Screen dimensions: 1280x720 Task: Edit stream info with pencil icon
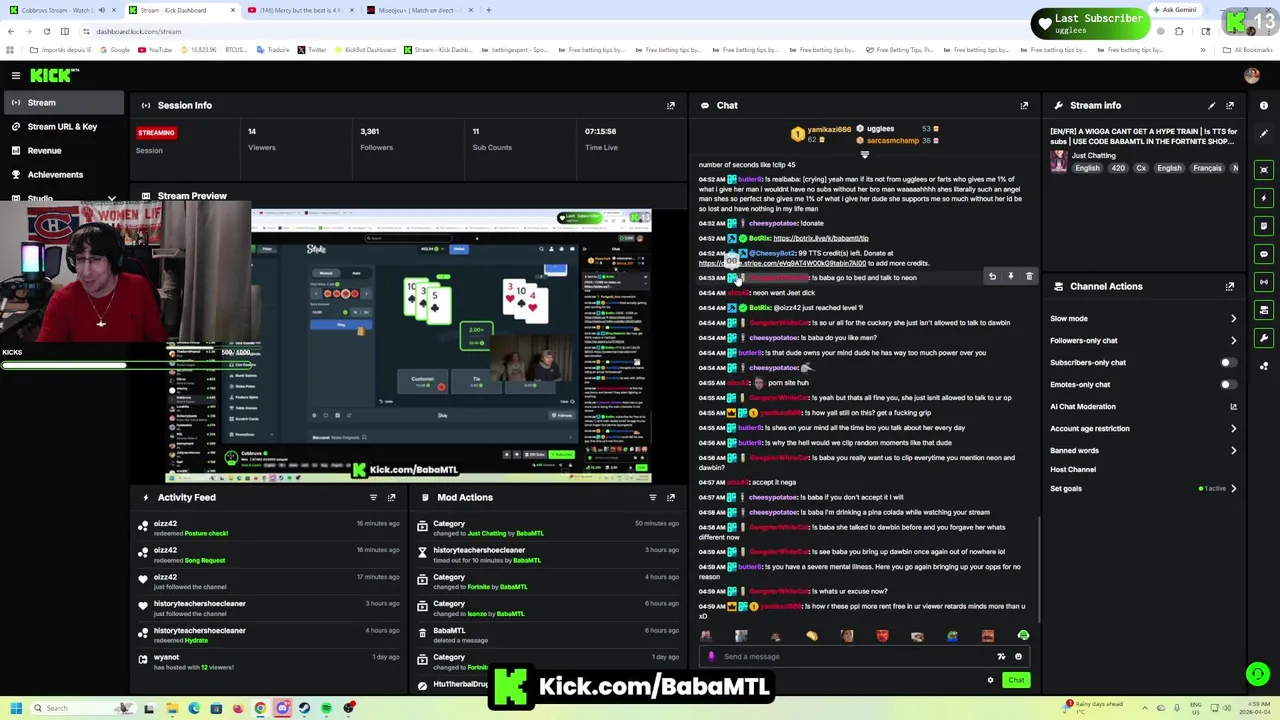point(1212,105)
